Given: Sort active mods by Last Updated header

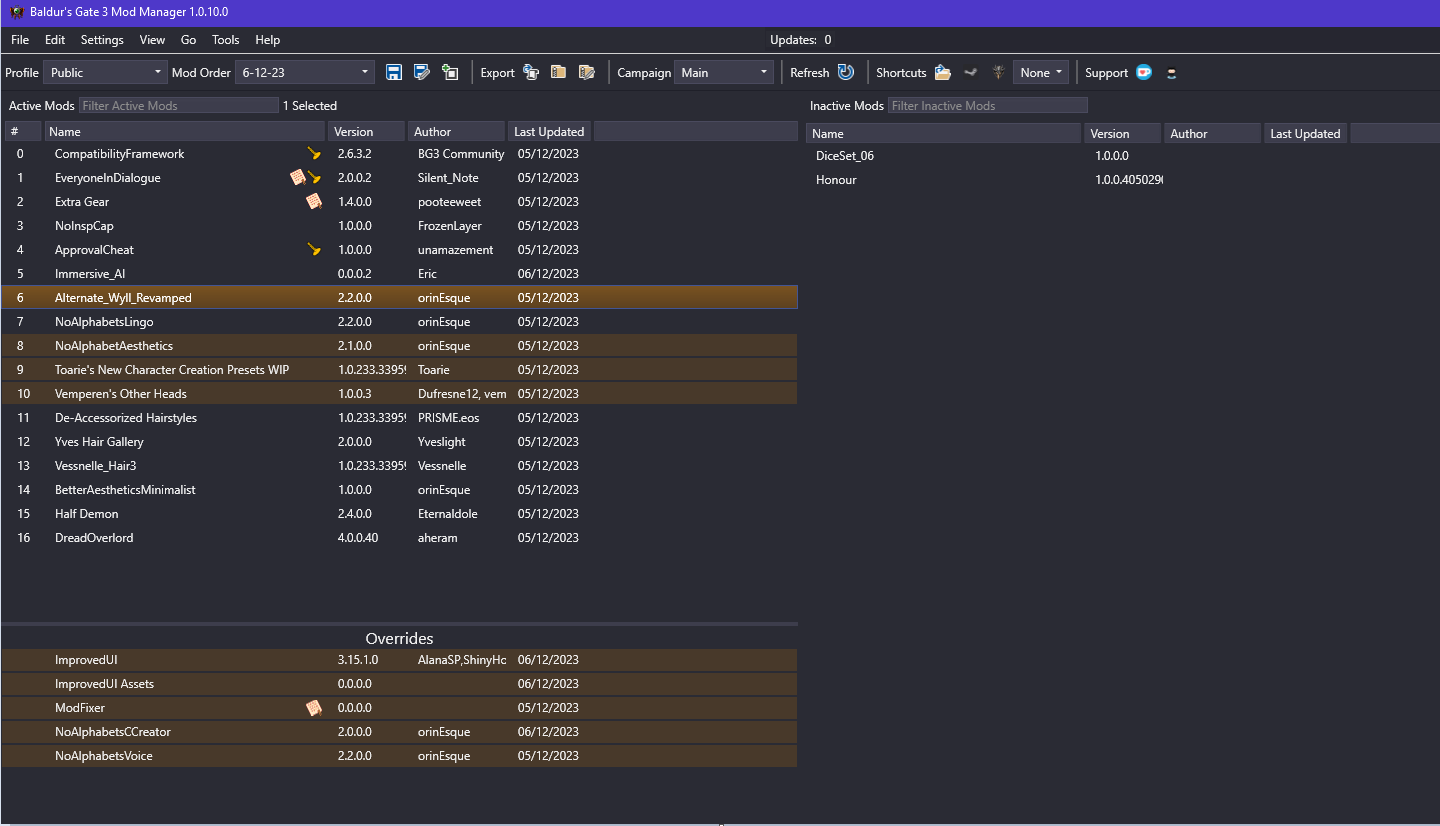Looking at the screenshot, I should point(549,132).
